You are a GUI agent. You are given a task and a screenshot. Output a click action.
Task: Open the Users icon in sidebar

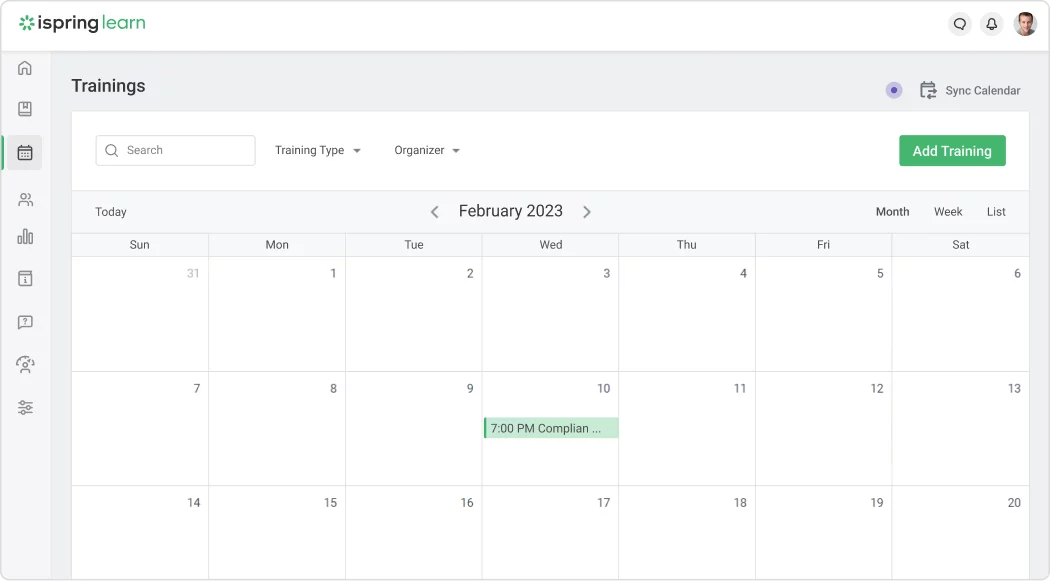(25, 199)
